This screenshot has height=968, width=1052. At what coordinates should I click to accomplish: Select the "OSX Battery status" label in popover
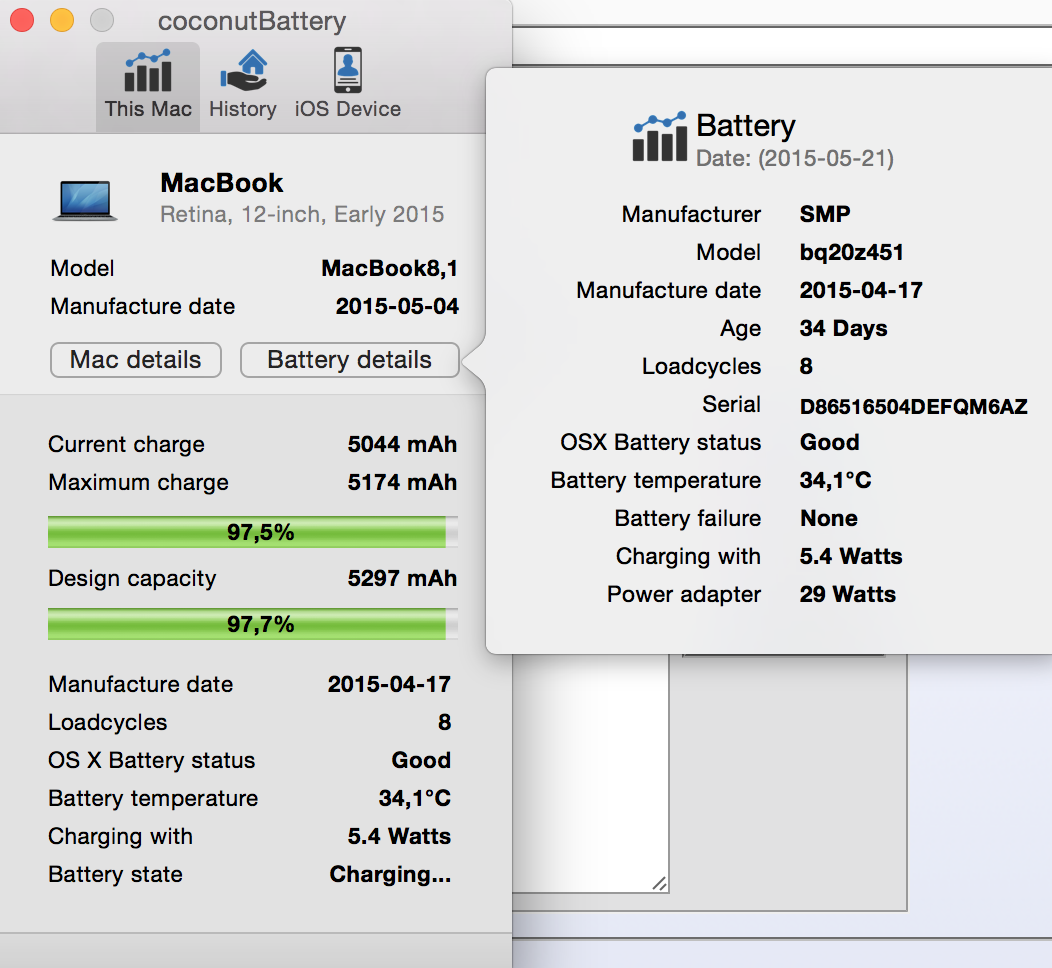pos(661,443)
